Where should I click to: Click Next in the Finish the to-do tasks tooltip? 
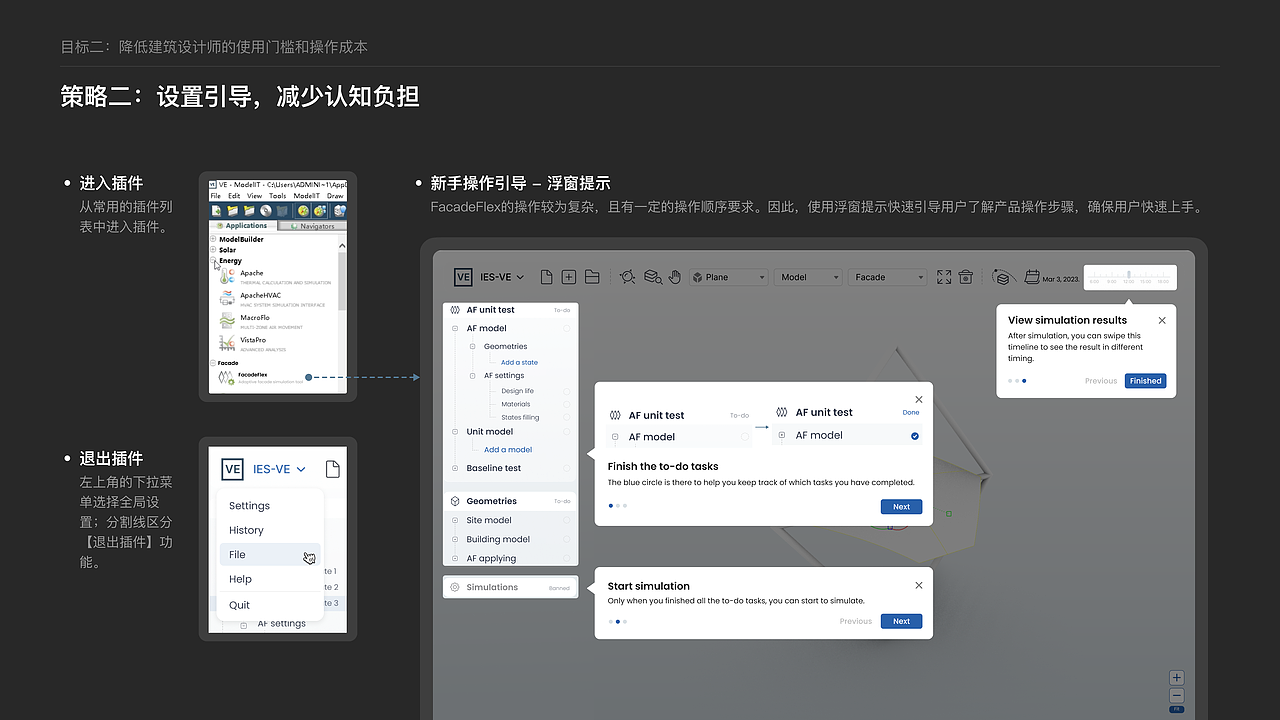point(901,507)
